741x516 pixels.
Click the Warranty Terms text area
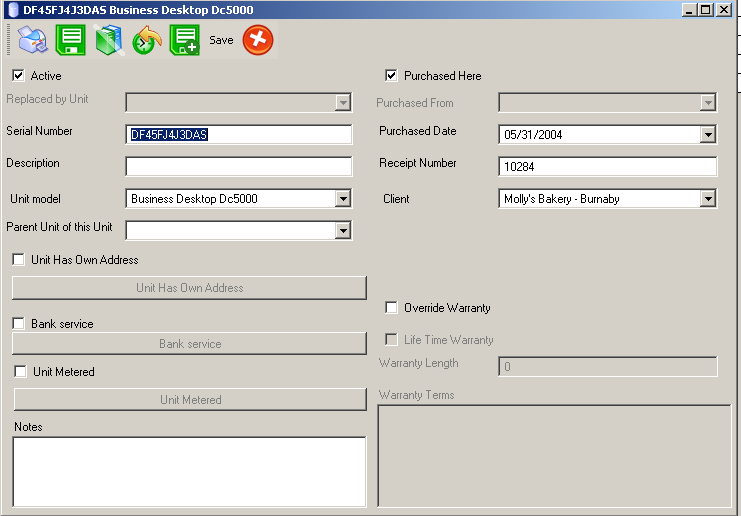[x=554, y=456]
